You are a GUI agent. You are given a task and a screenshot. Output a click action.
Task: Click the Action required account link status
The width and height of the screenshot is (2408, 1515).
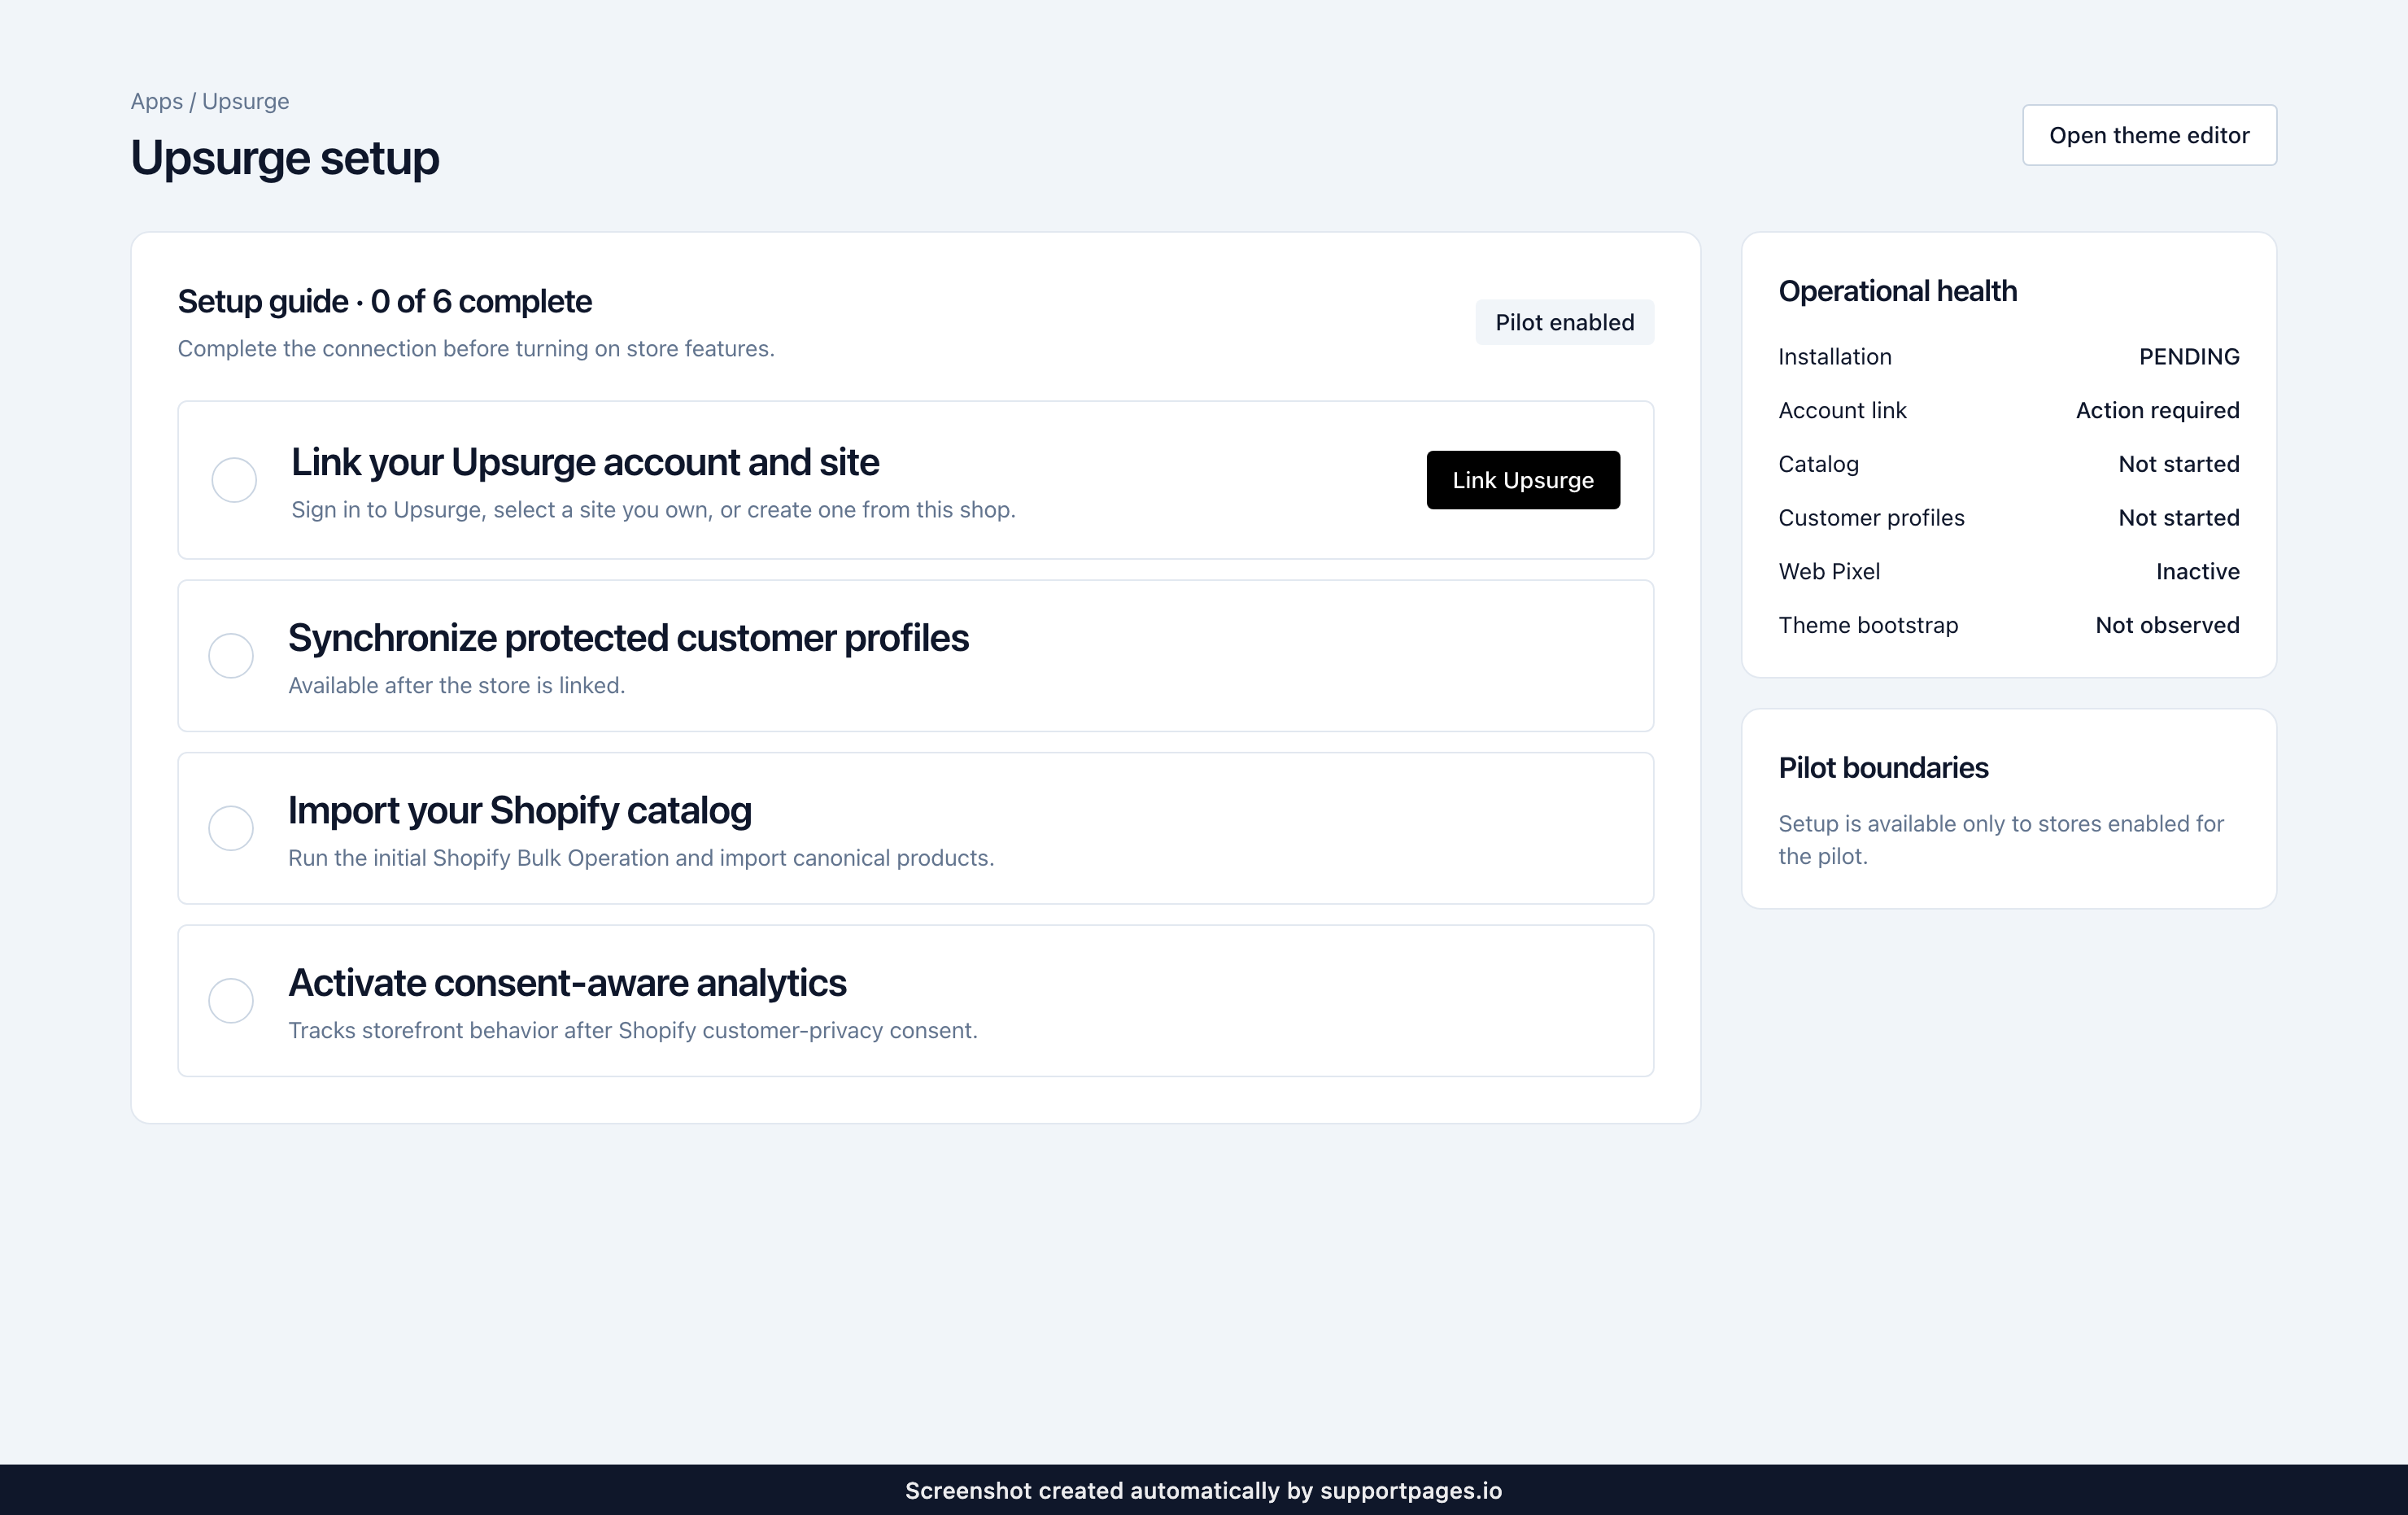pos(2157,411)
